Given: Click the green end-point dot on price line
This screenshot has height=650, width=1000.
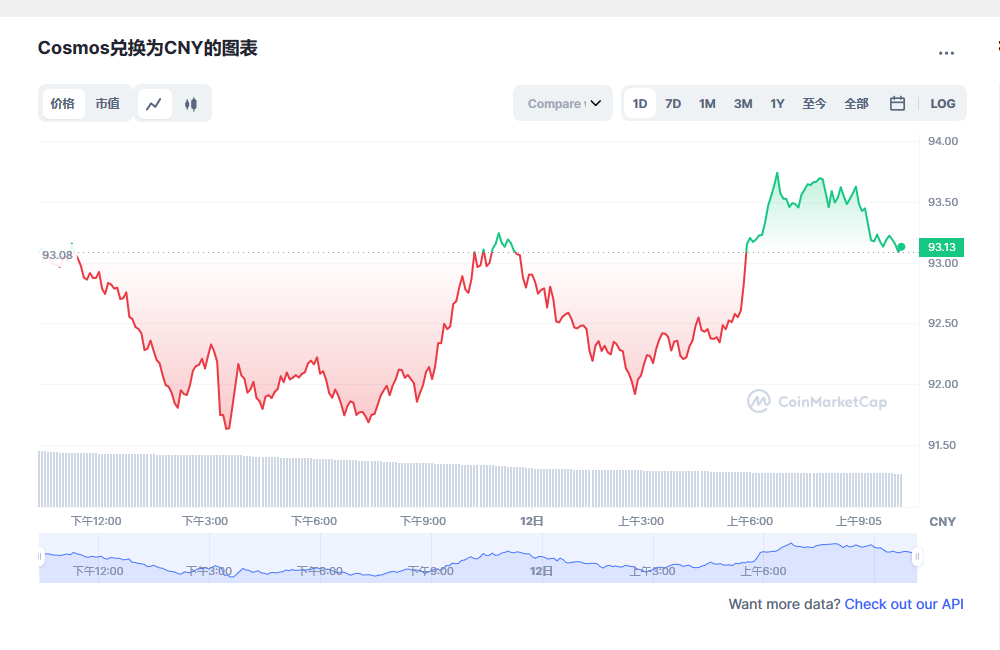Looking at the screenshot, I should click(x=901, y=247).
